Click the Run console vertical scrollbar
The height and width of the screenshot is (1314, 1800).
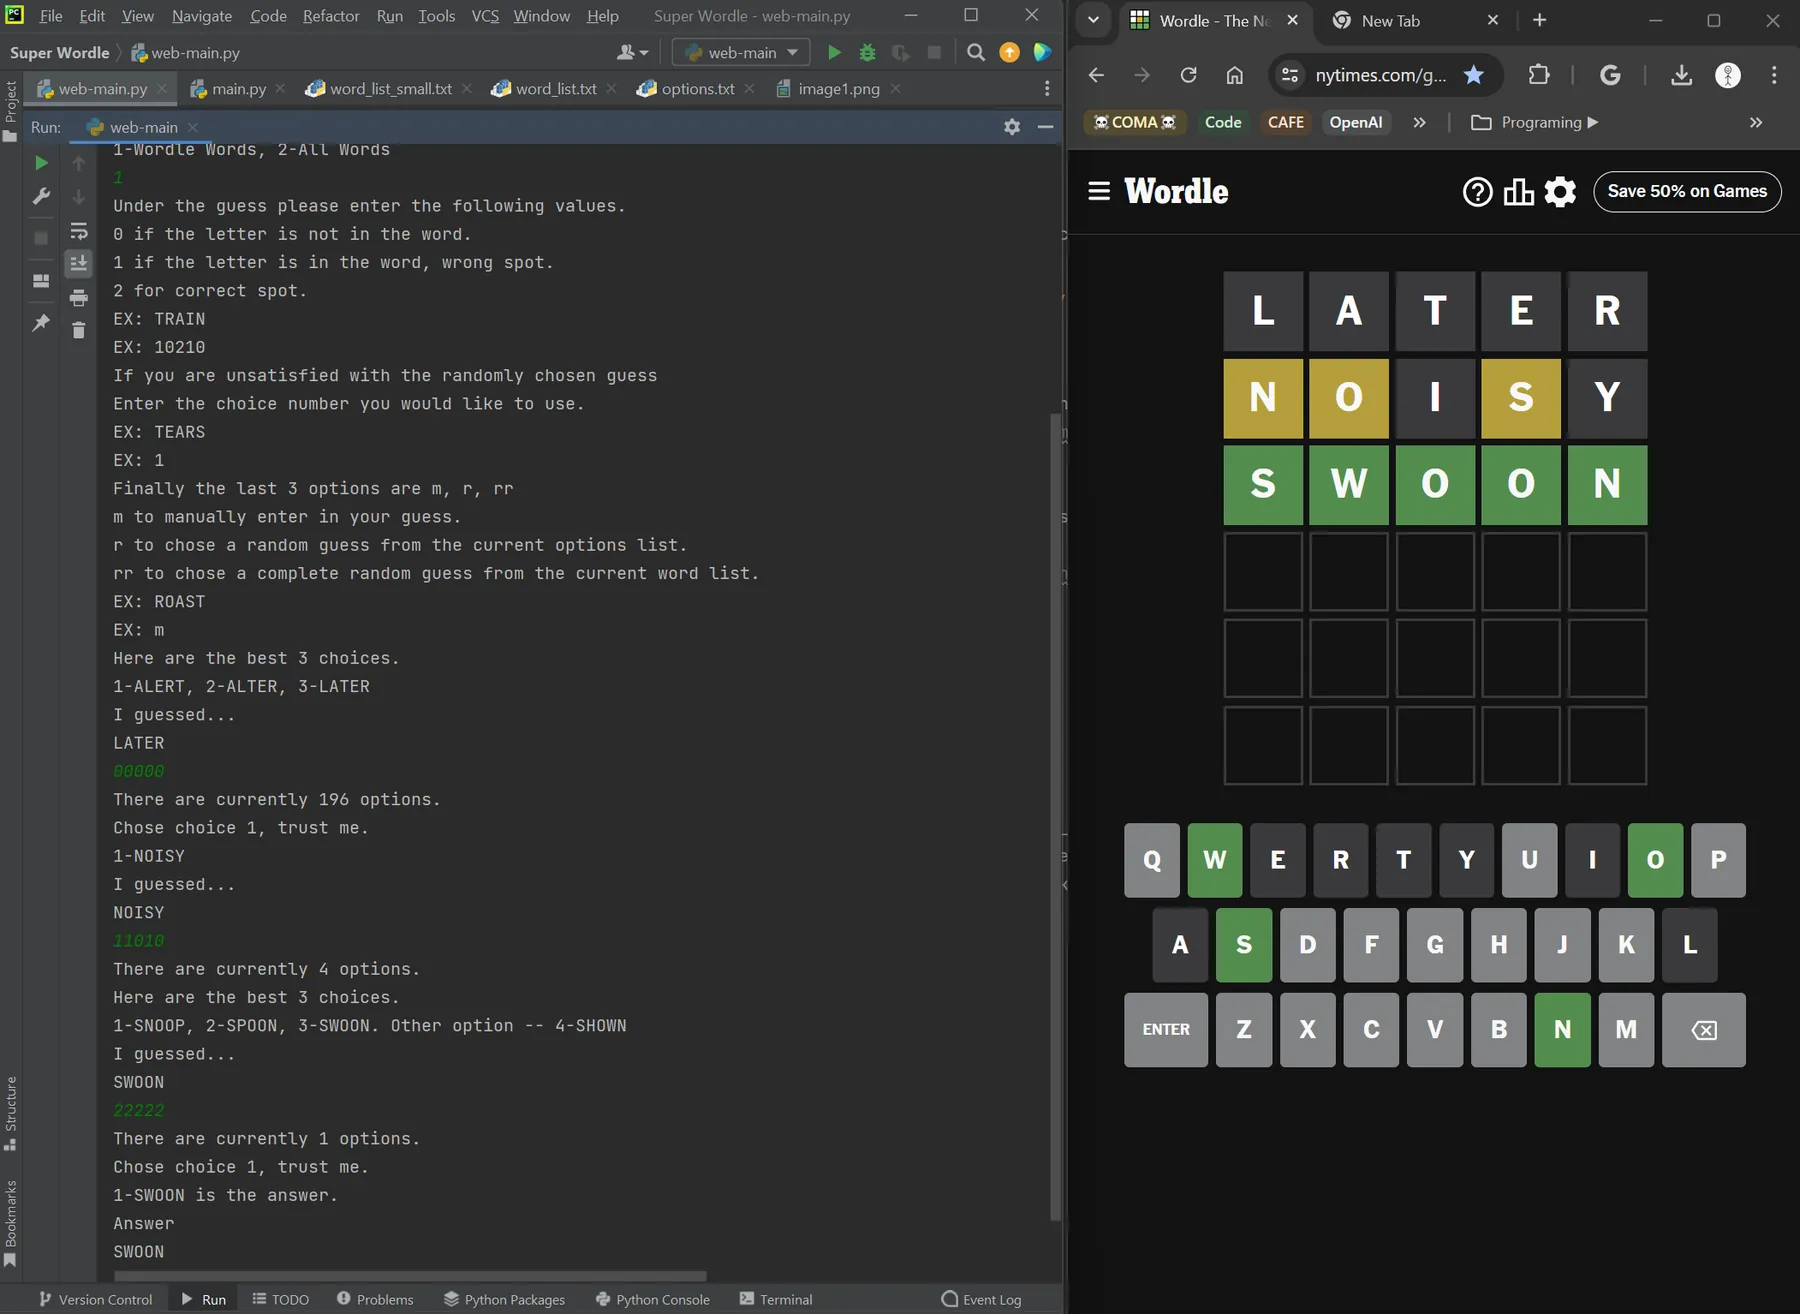pos(1055,815)
